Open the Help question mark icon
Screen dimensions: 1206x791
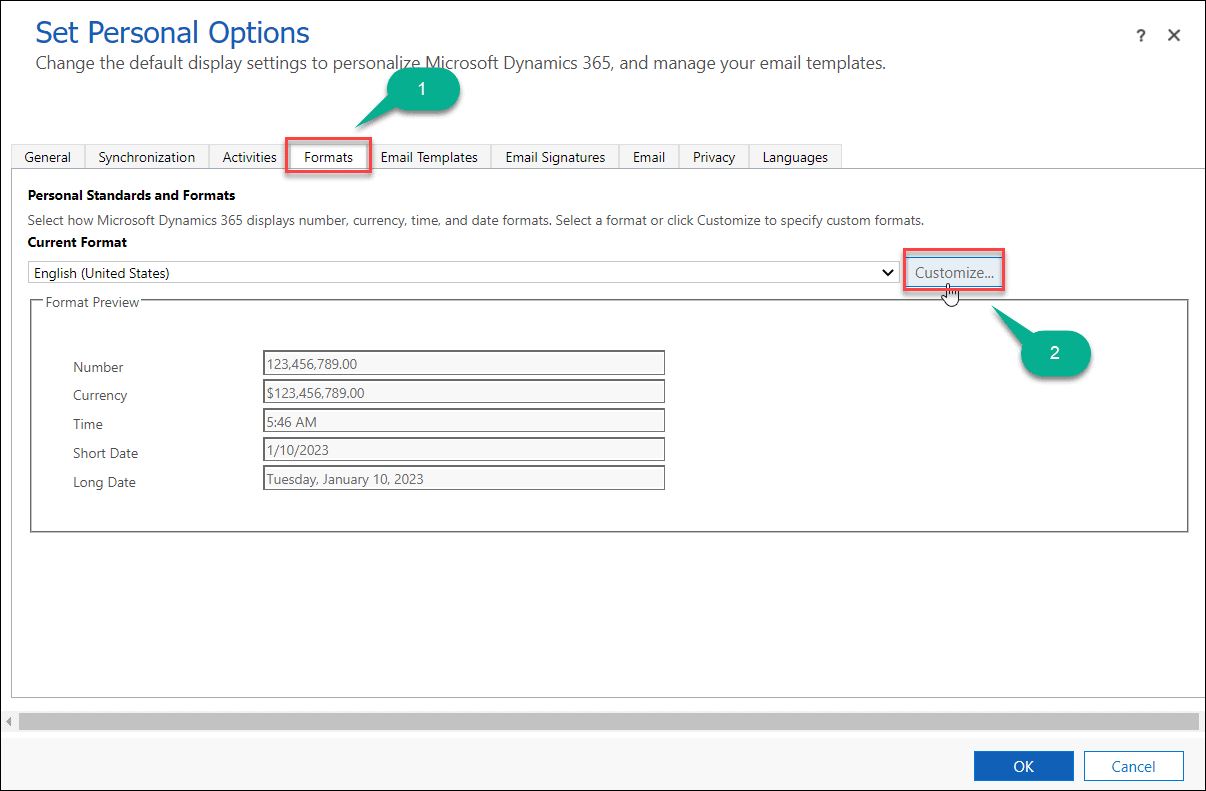(1140, 34)
